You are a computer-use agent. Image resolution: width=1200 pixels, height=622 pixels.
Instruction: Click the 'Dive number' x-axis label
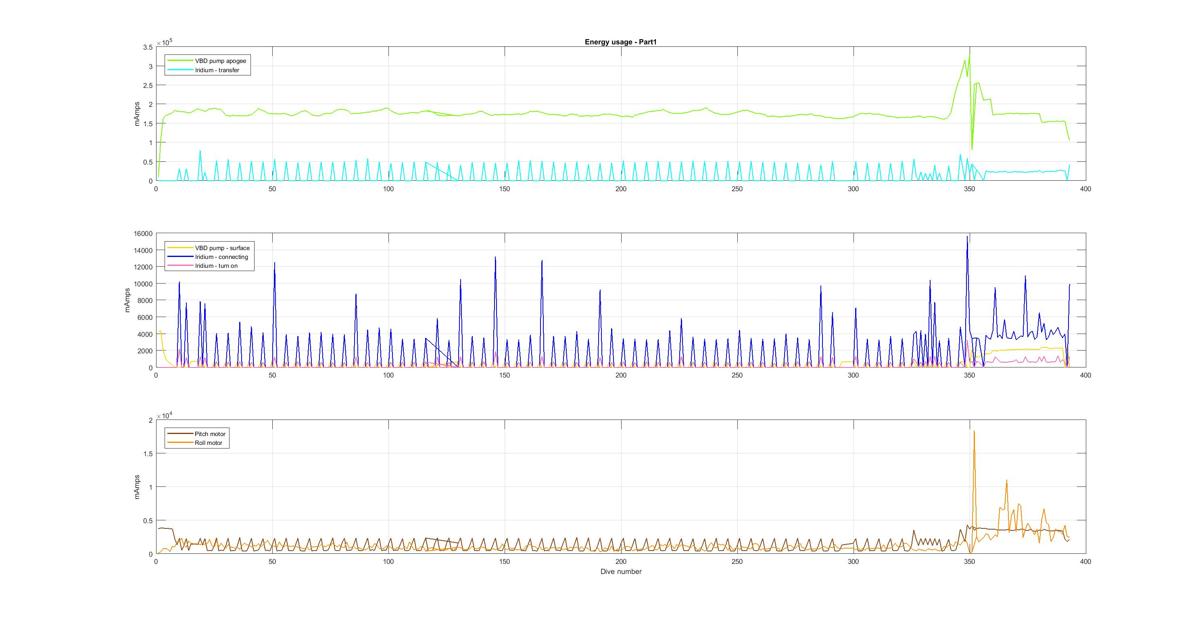tap(620, 572)
